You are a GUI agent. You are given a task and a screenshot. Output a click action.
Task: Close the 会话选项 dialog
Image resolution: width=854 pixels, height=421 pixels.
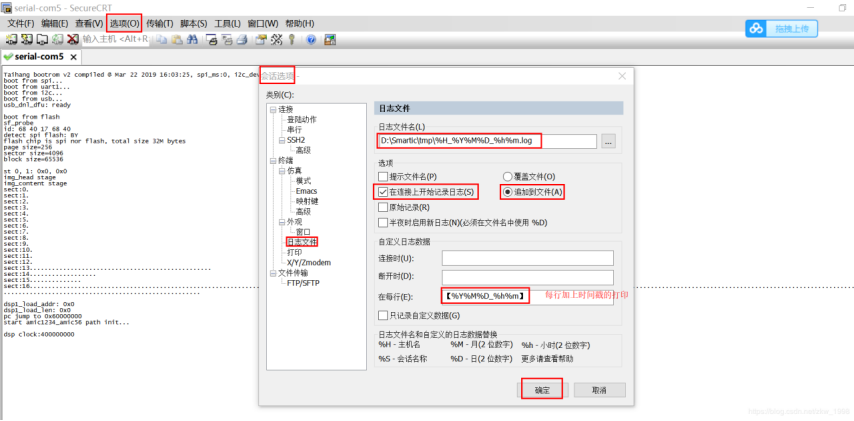(x=622, y=76)
